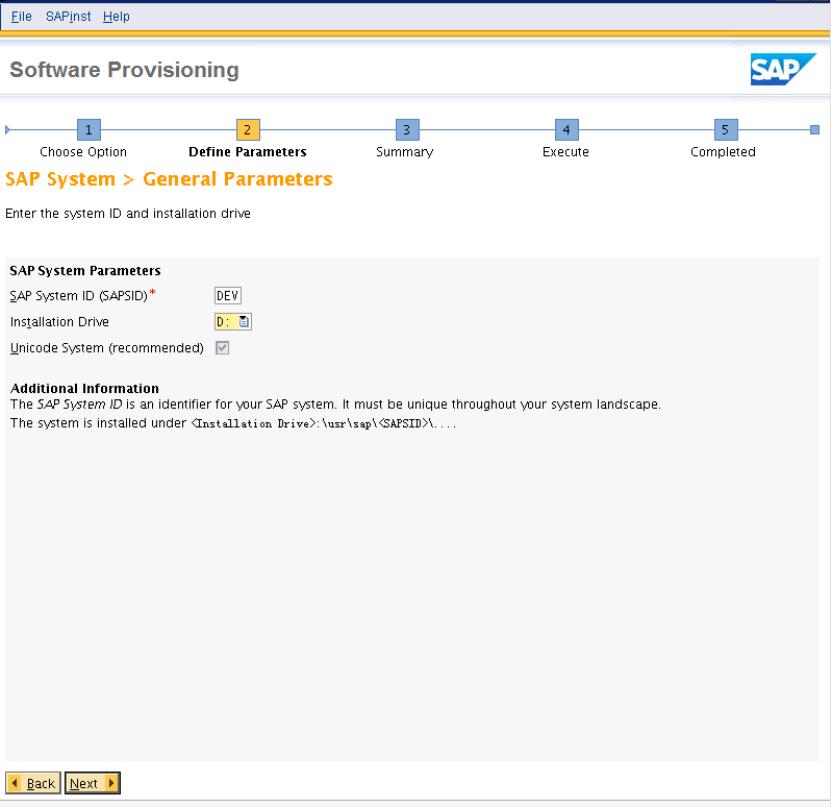The width and height of the screenshot is (831, 807).
Task: Select step 3 Summary marker
Action: [407, 130]
